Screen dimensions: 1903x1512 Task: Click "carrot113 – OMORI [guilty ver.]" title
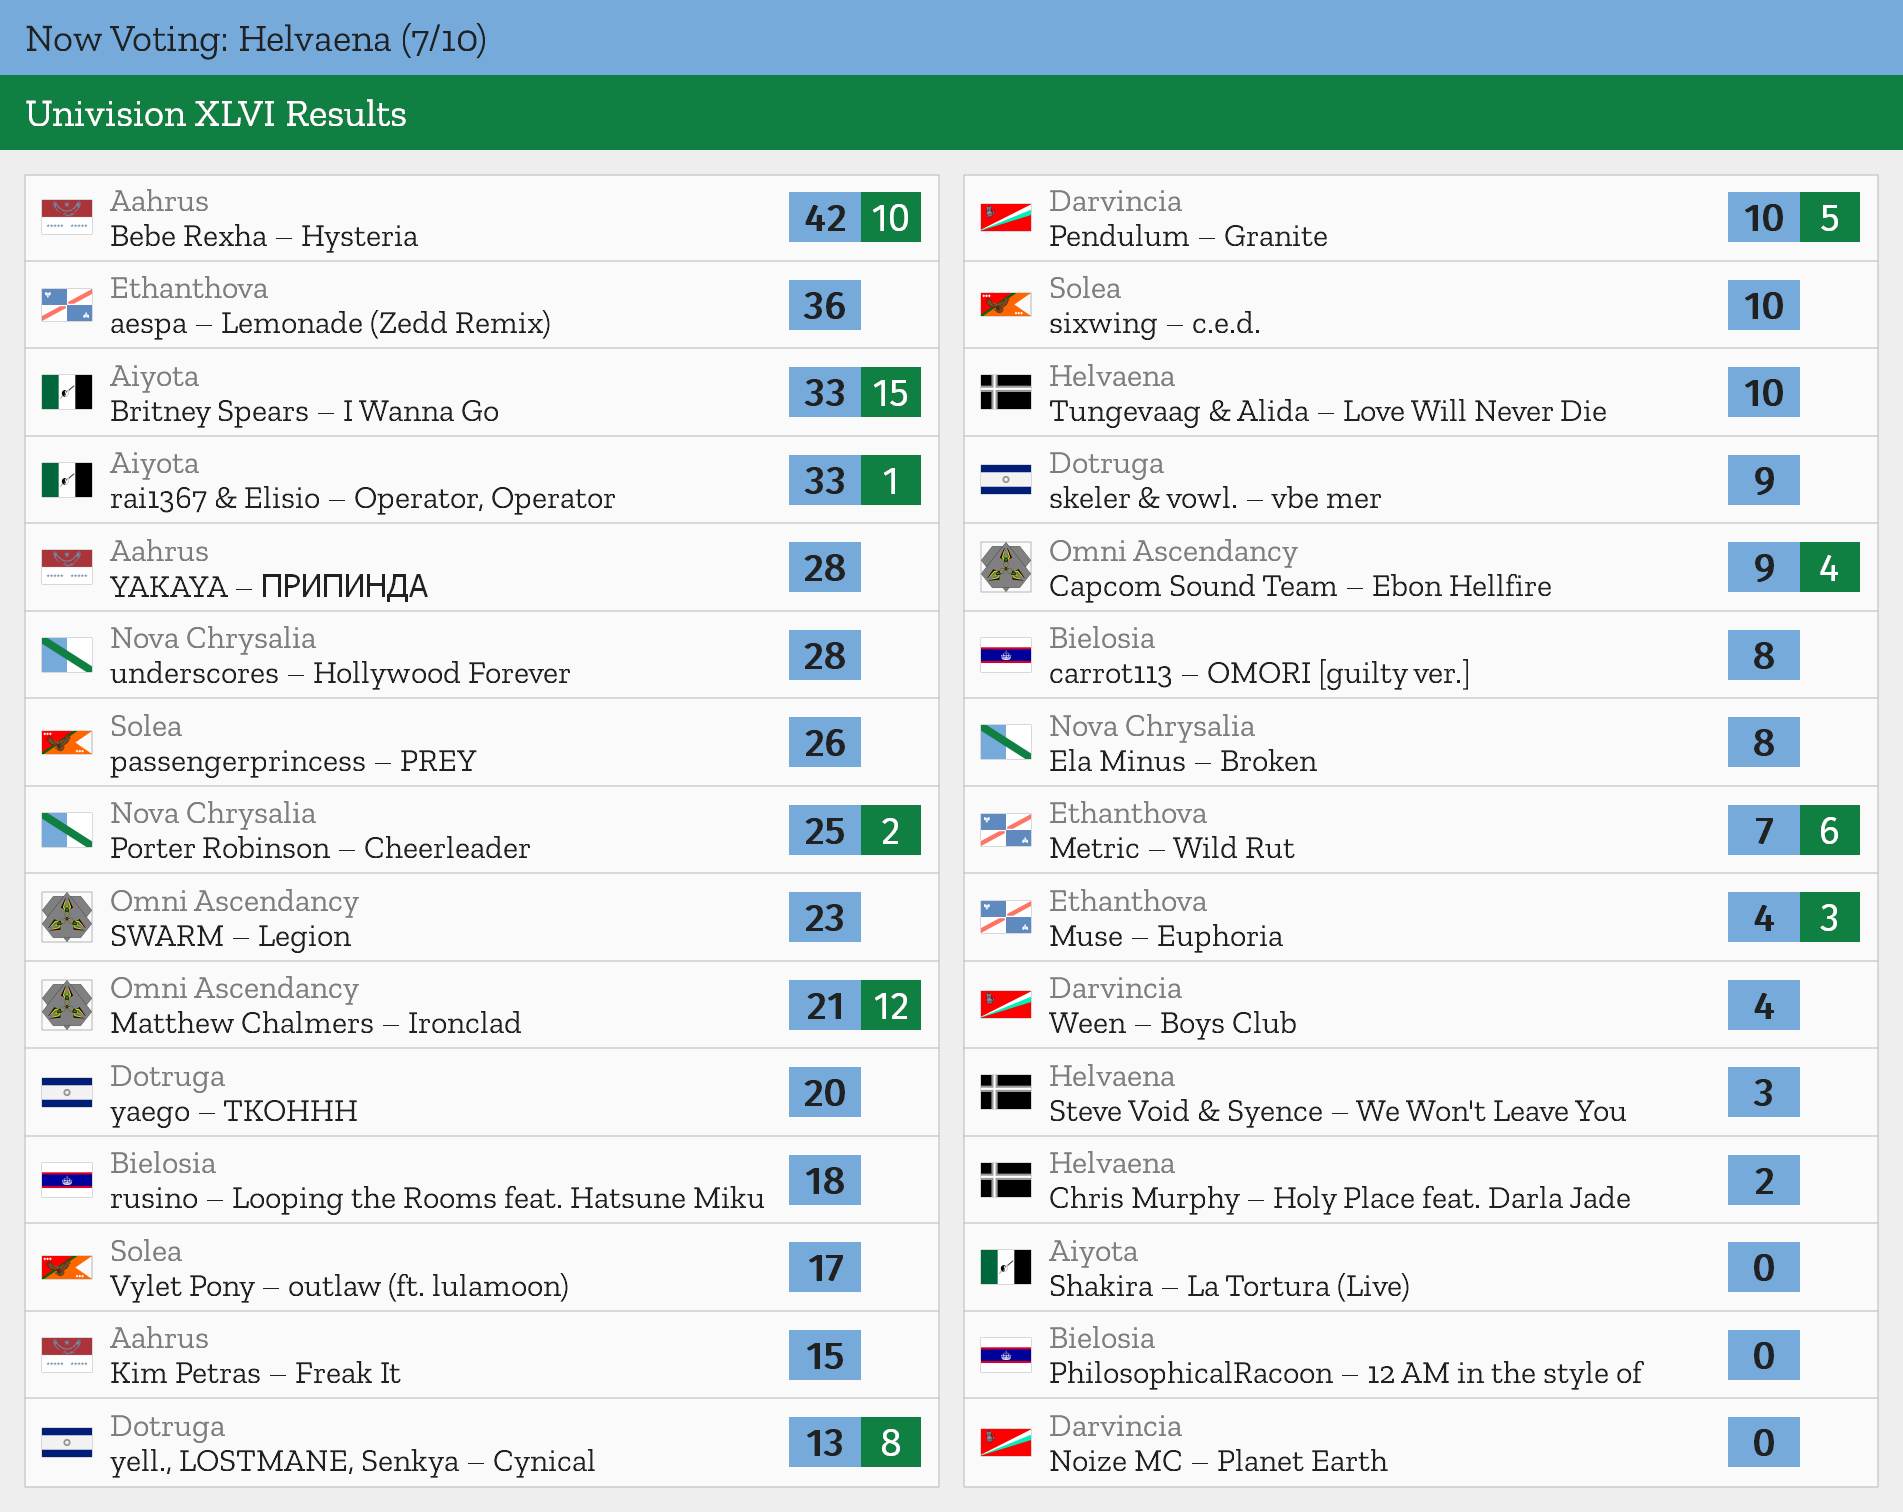[x=1260, y=674]
